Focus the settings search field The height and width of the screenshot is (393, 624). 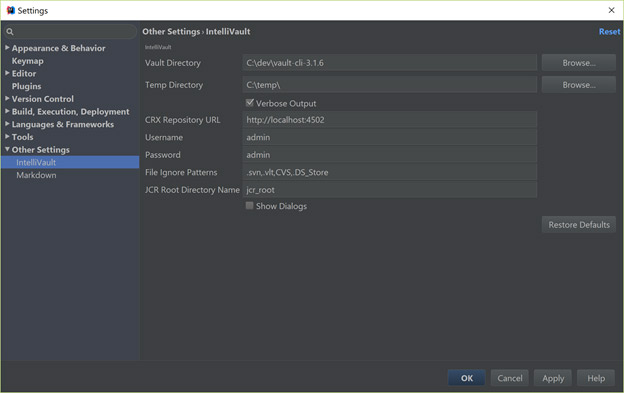[70, 32]
